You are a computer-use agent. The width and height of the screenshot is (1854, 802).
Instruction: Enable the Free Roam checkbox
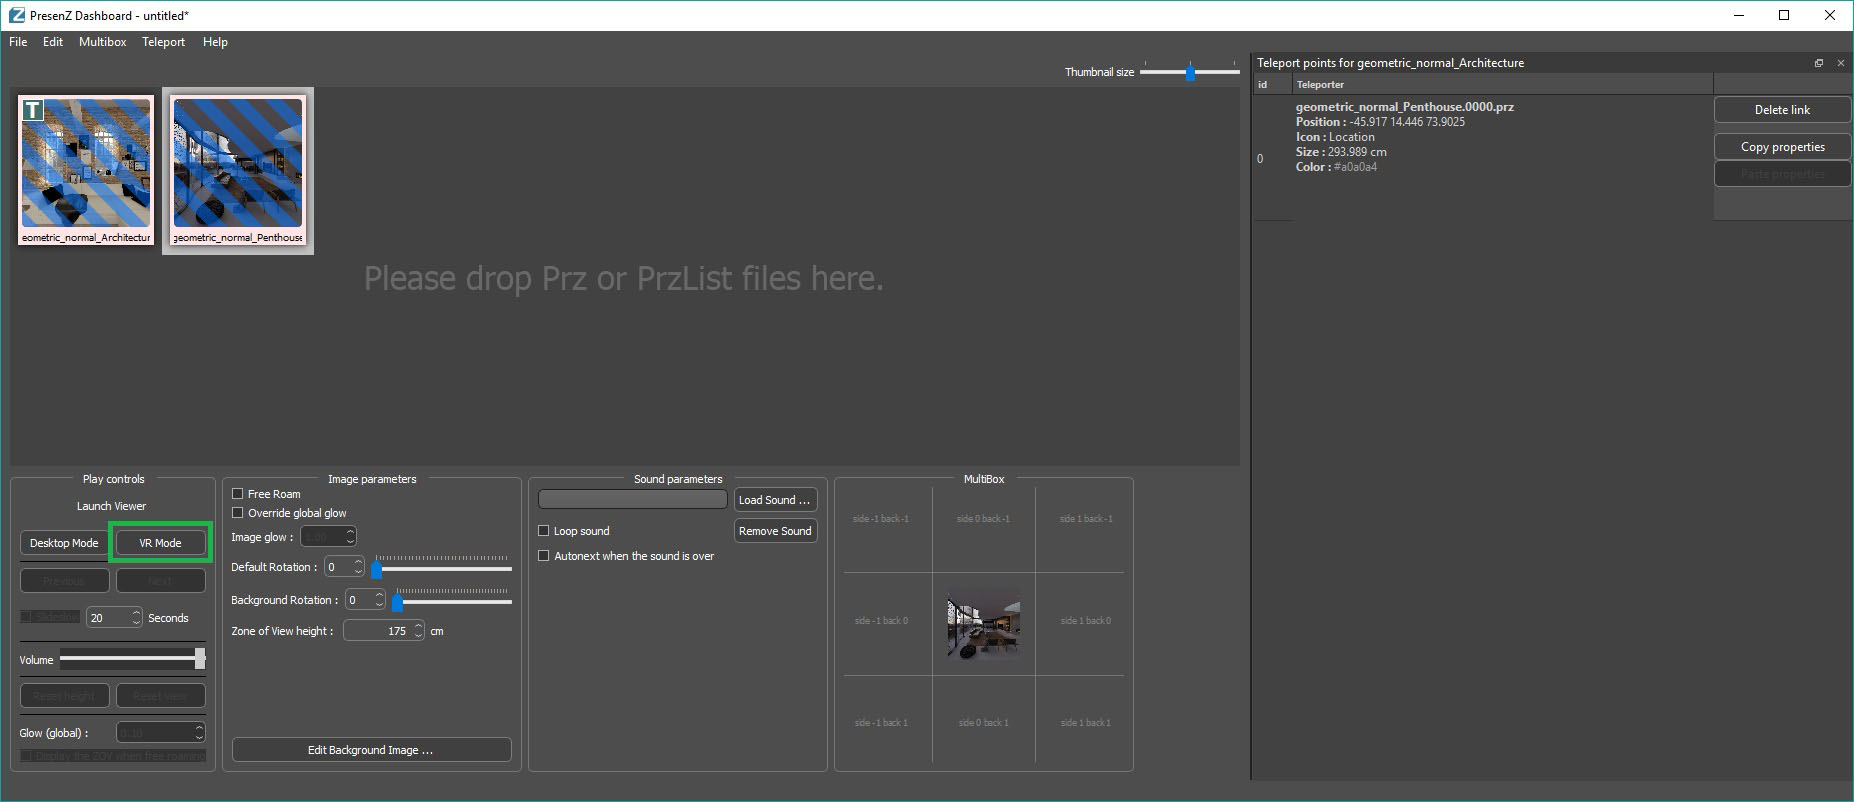click(x=238, y=494)
